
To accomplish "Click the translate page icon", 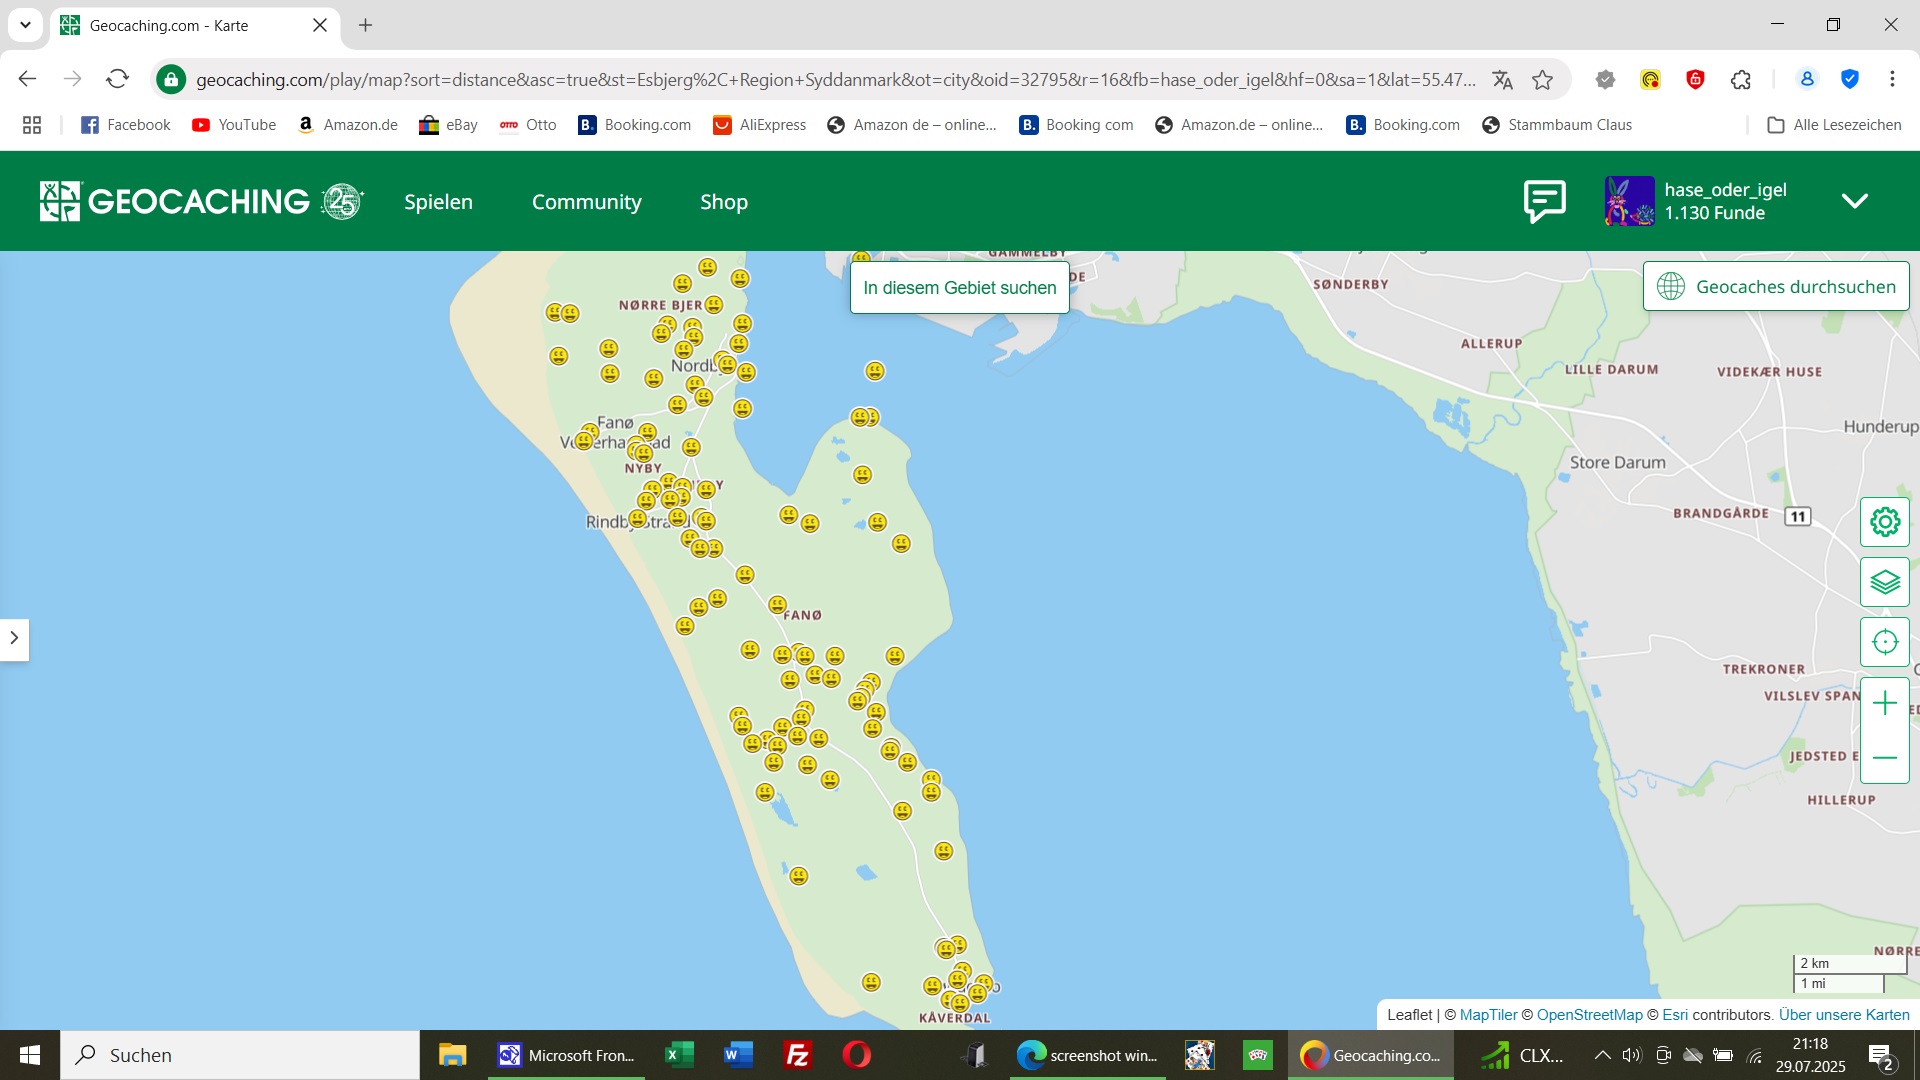I will coord(1502,80).
